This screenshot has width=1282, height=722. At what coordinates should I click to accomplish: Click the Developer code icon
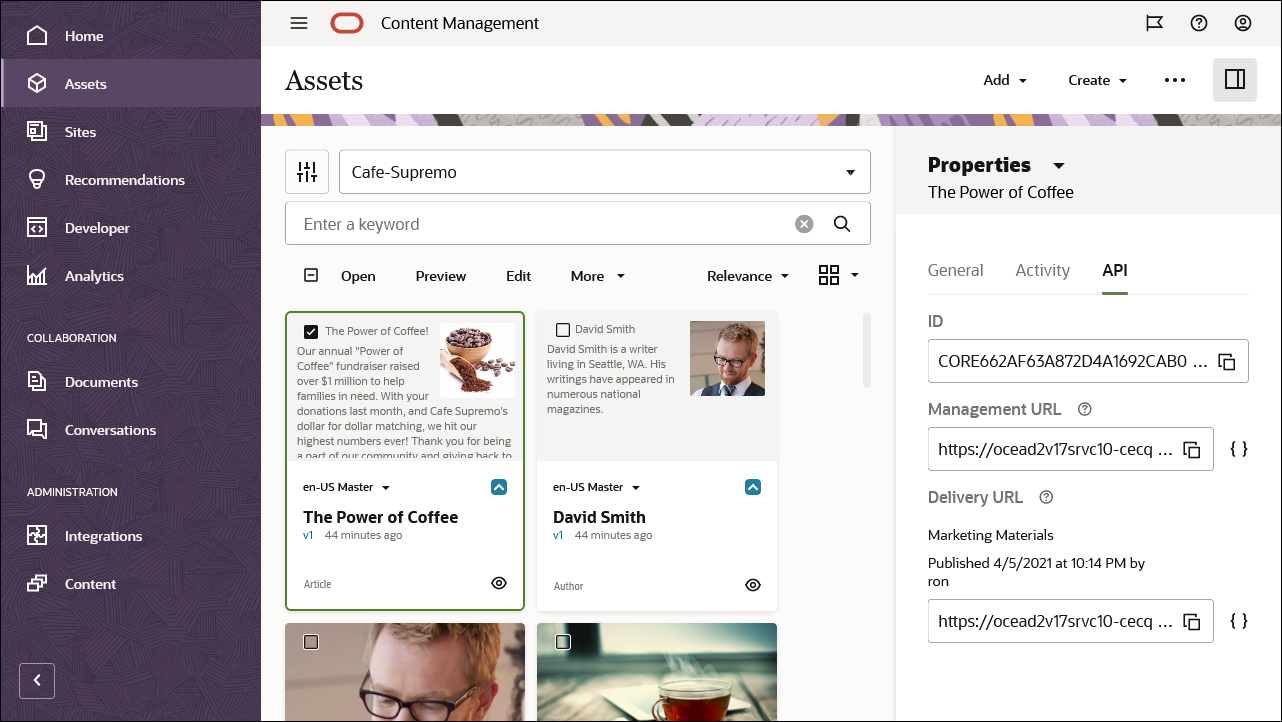[x=37, y=228]
